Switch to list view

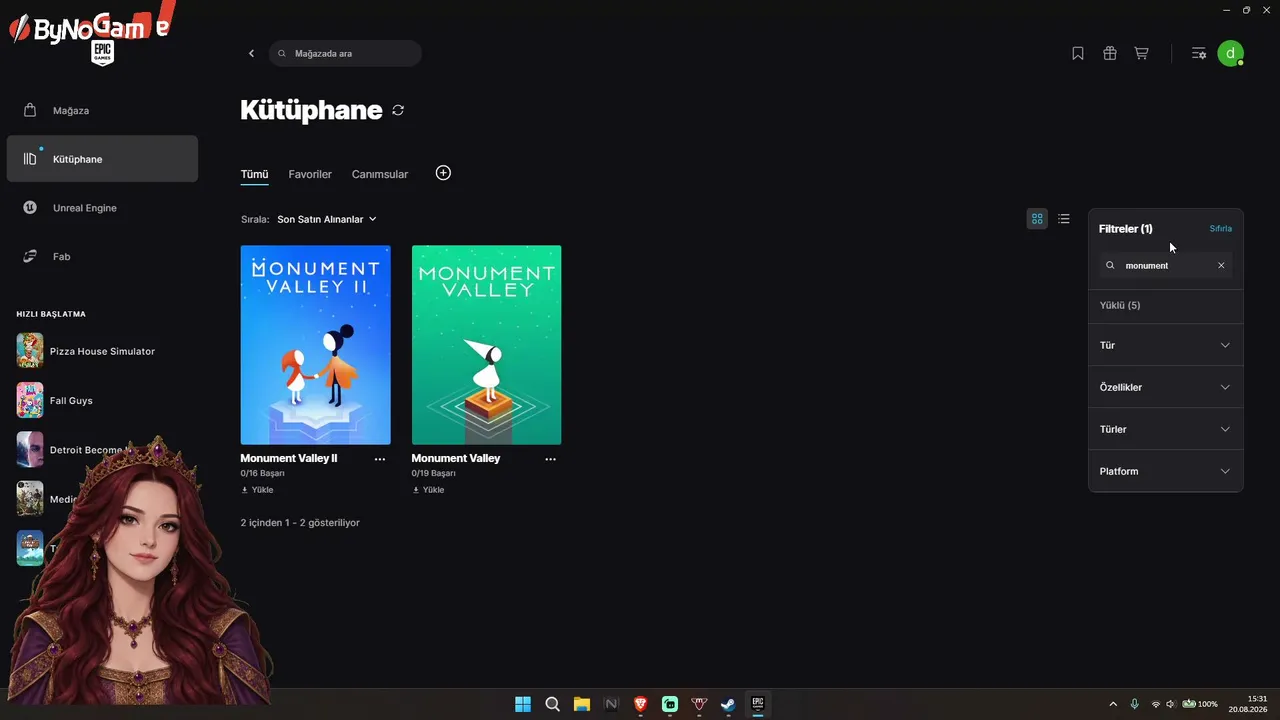point(1064,219)
